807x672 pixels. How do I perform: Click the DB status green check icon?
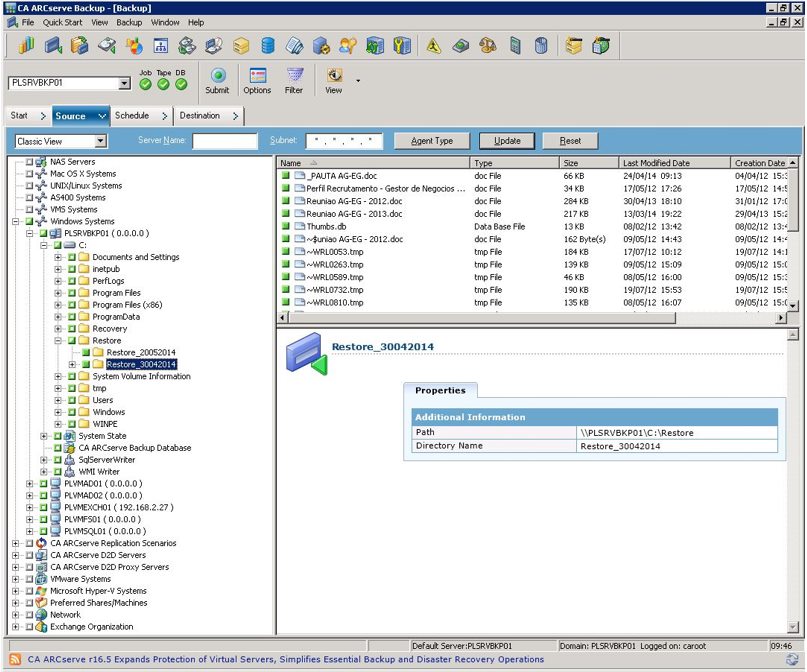[x=180, y=84]
